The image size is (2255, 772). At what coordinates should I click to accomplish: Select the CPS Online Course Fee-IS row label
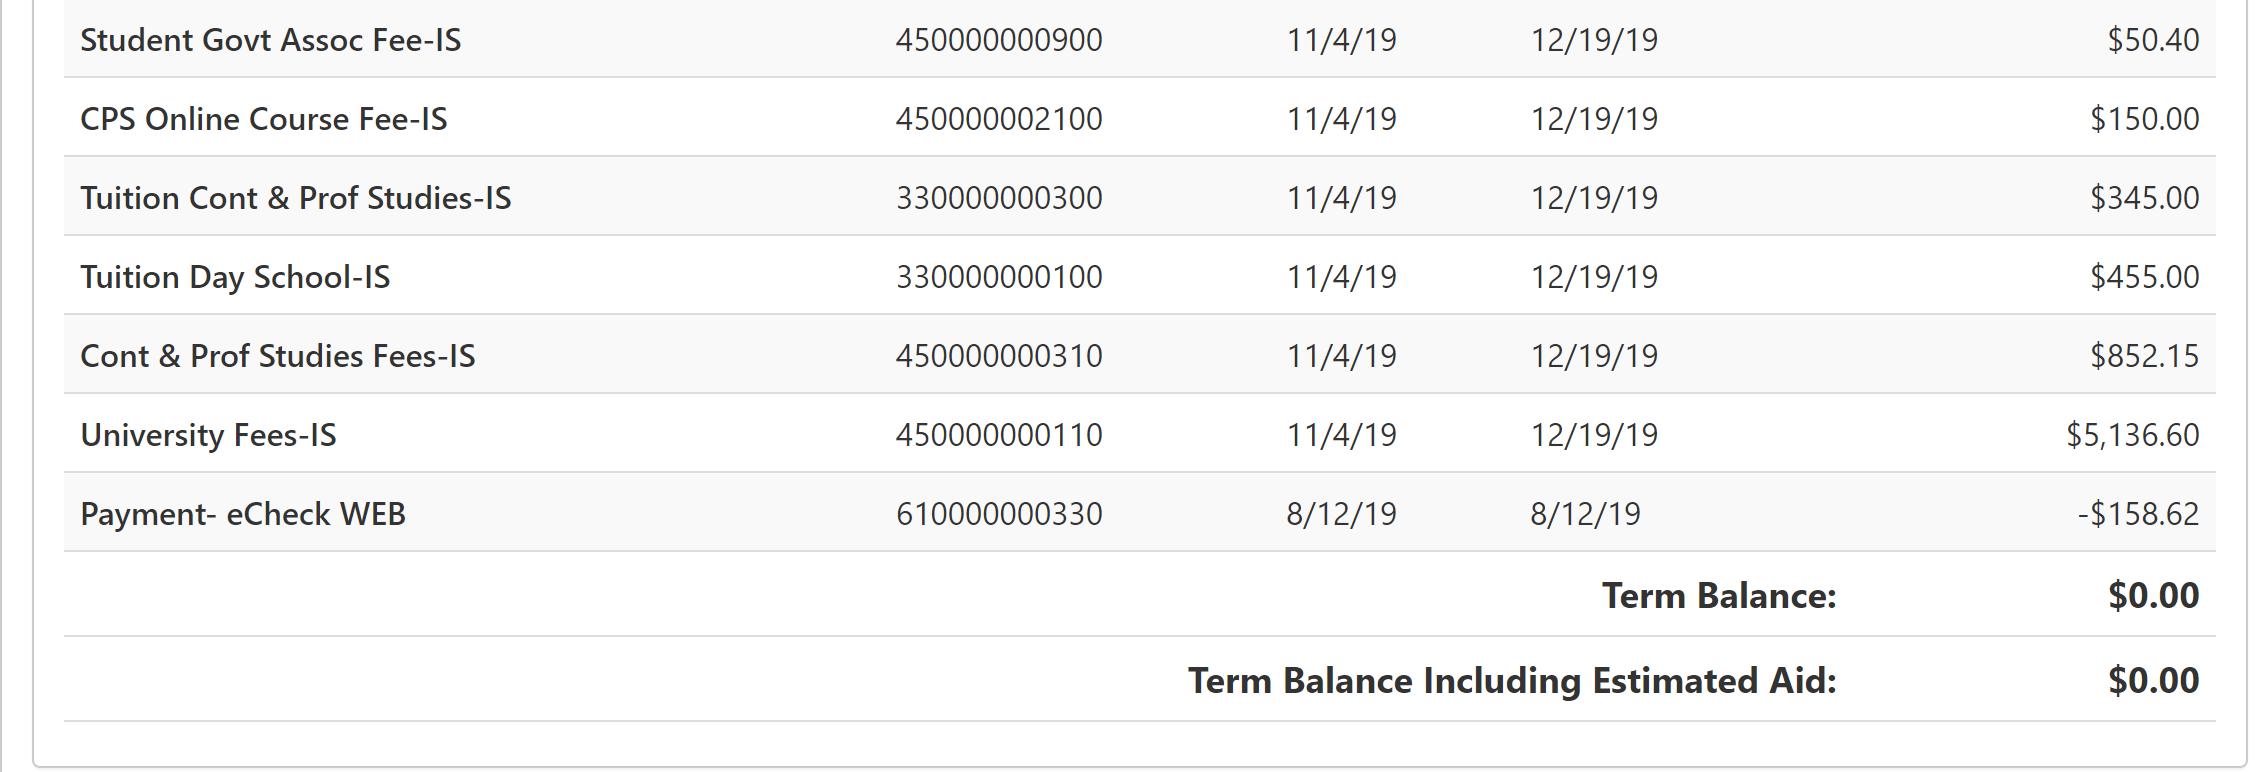(x=264, y=119)
